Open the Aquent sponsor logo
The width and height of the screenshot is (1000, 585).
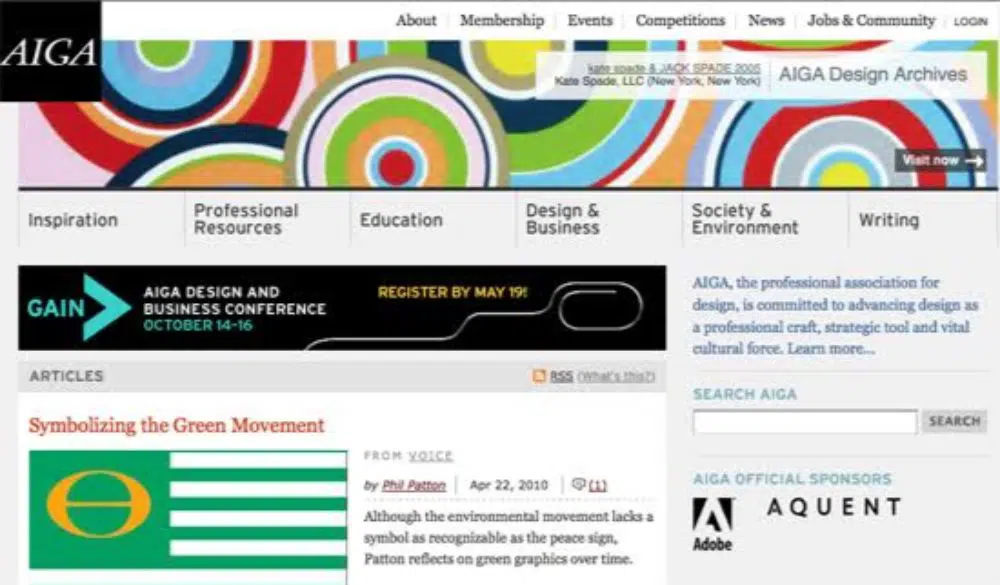[x=833, y=508]
